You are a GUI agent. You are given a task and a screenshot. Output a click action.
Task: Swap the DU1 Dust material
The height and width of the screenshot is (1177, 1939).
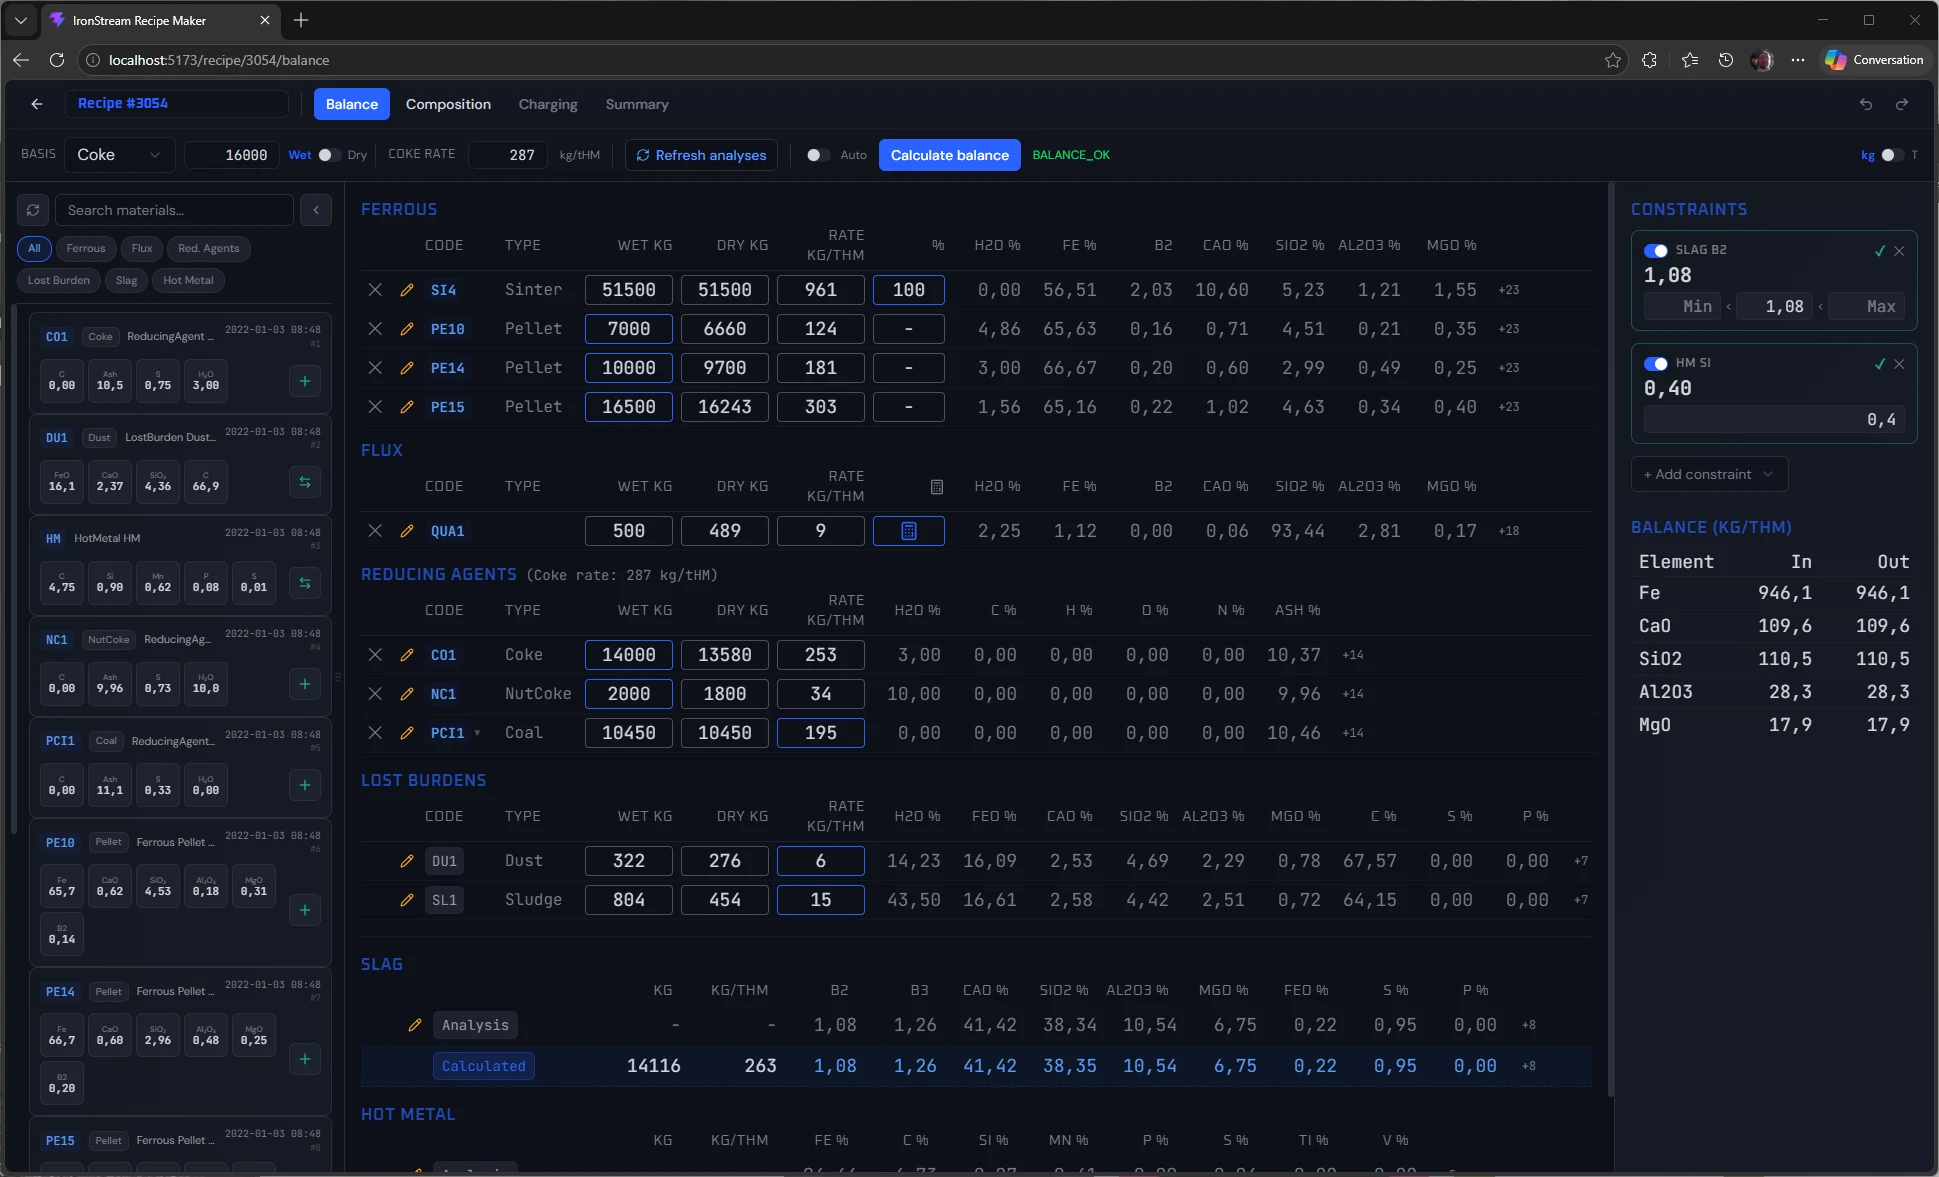[x=305, y=483]
